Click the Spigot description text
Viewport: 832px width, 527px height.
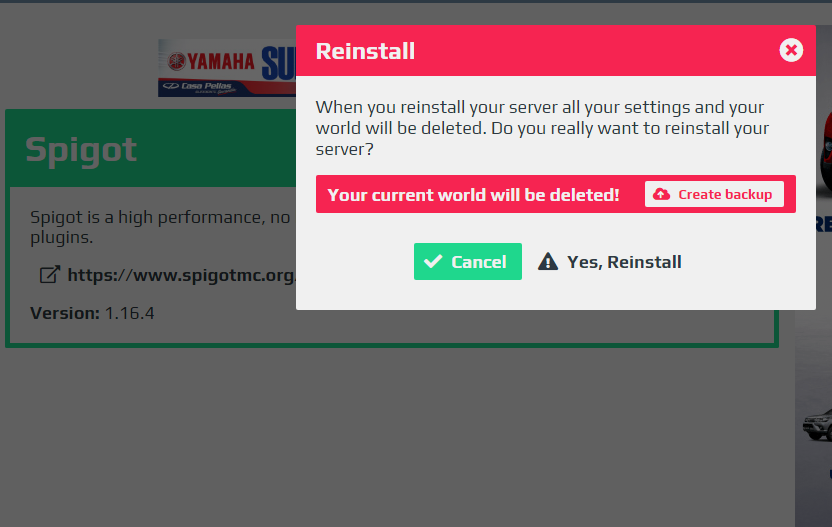coord(160,227)
